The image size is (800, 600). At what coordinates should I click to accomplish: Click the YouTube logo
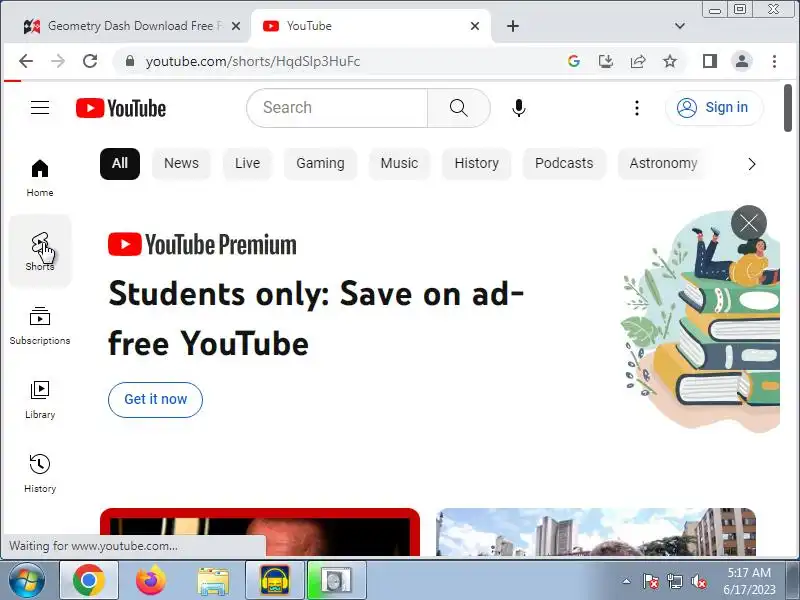click(x=121, y=108)
